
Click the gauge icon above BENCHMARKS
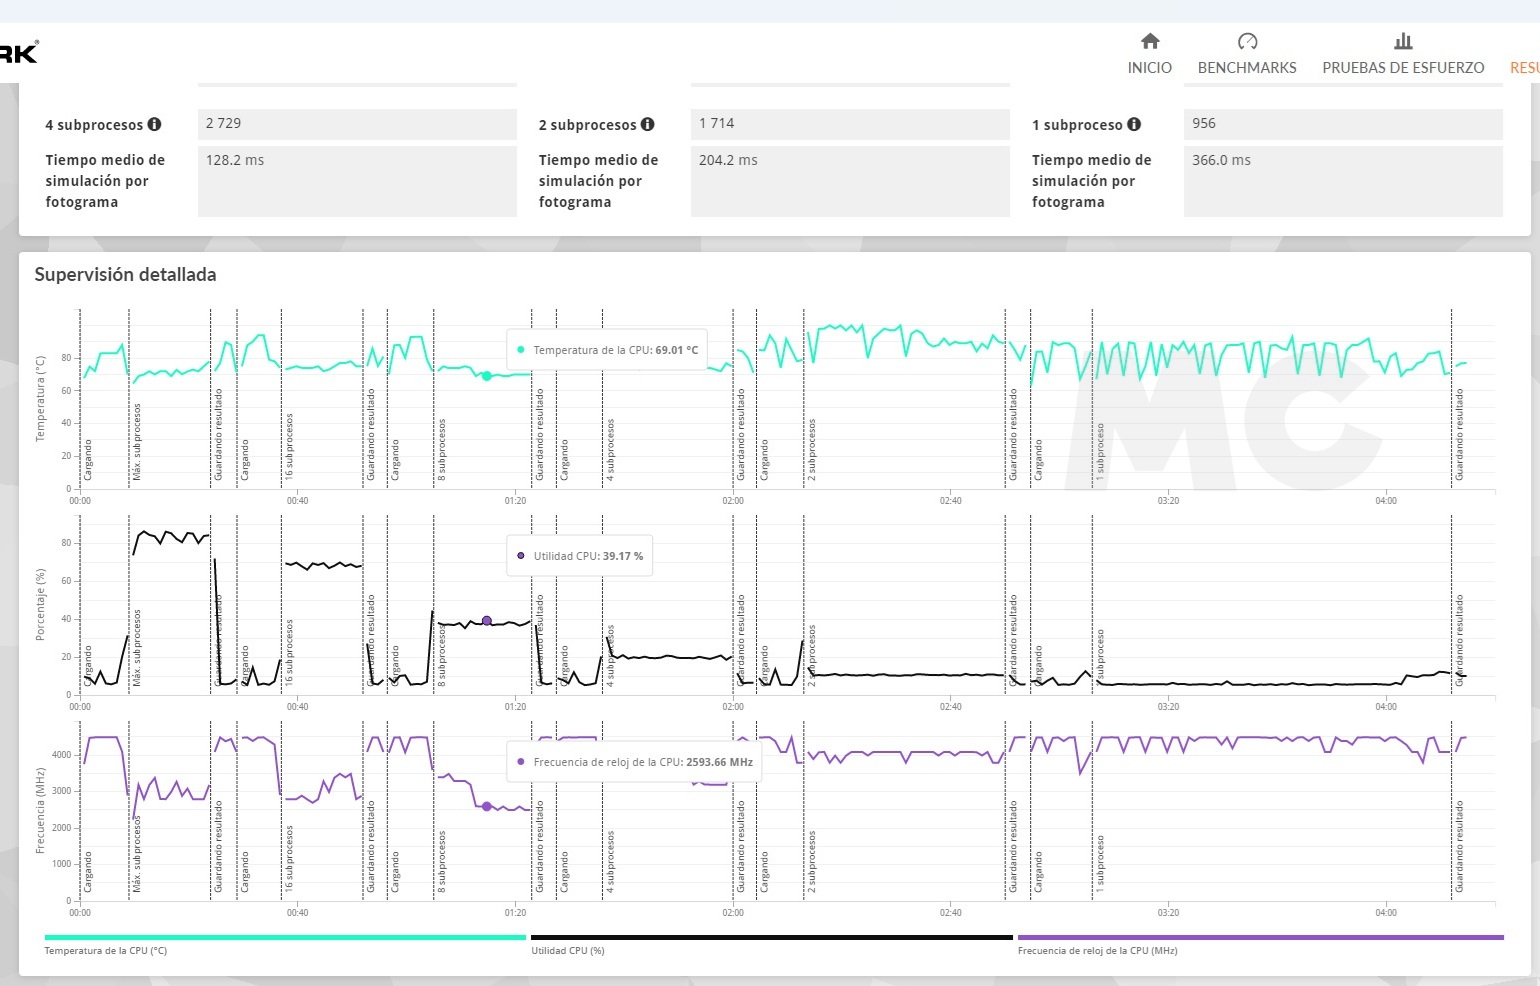click(x=1247, y=41)
